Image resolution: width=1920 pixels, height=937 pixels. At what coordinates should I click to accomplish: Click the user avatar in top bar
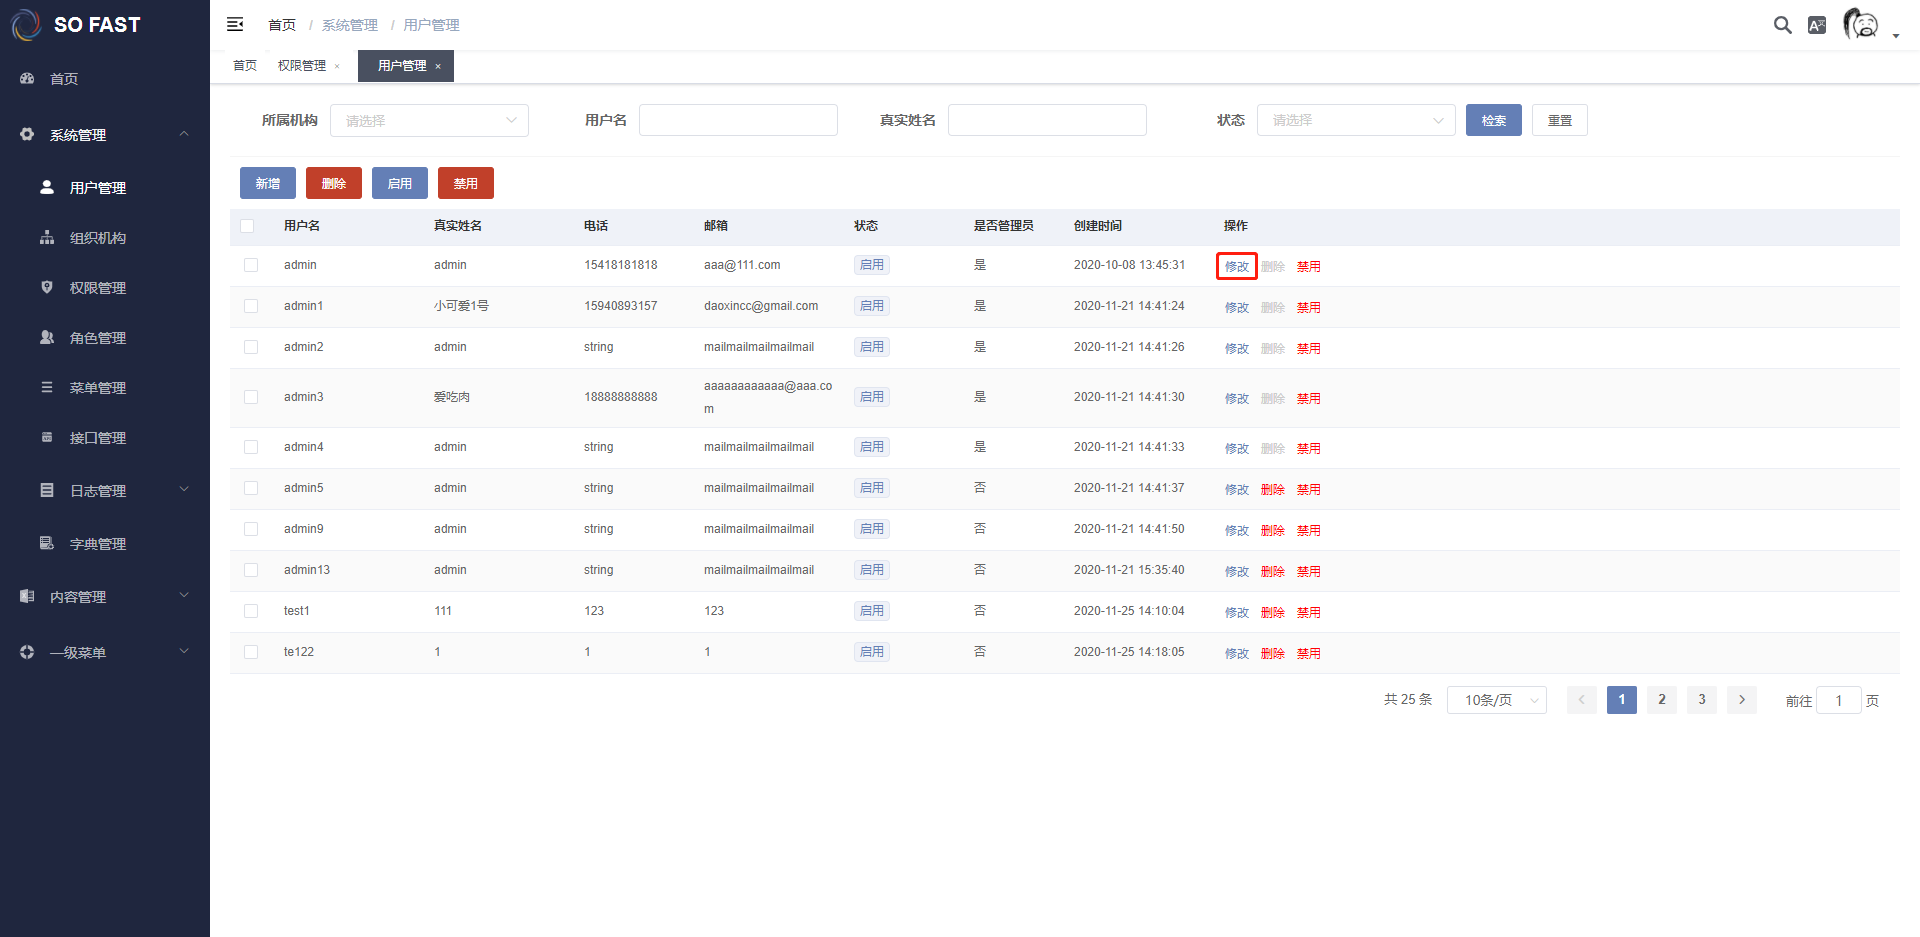1860,24
